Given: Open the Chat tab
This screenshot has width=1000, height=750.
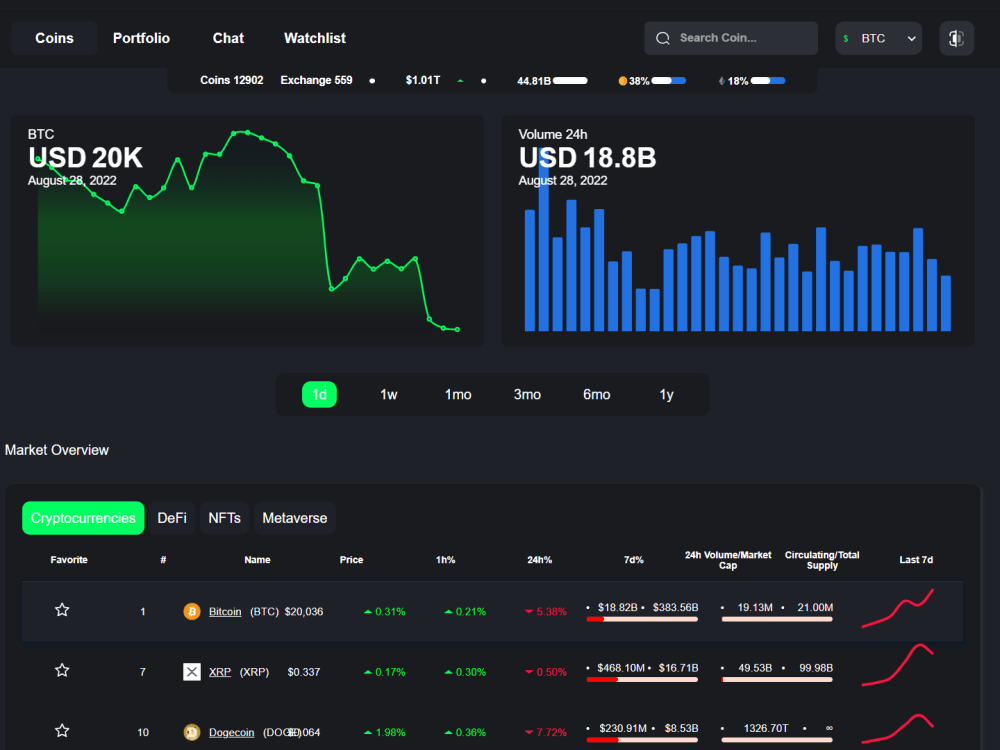Looking at the screenshot, I should click(x=228, y=38).
